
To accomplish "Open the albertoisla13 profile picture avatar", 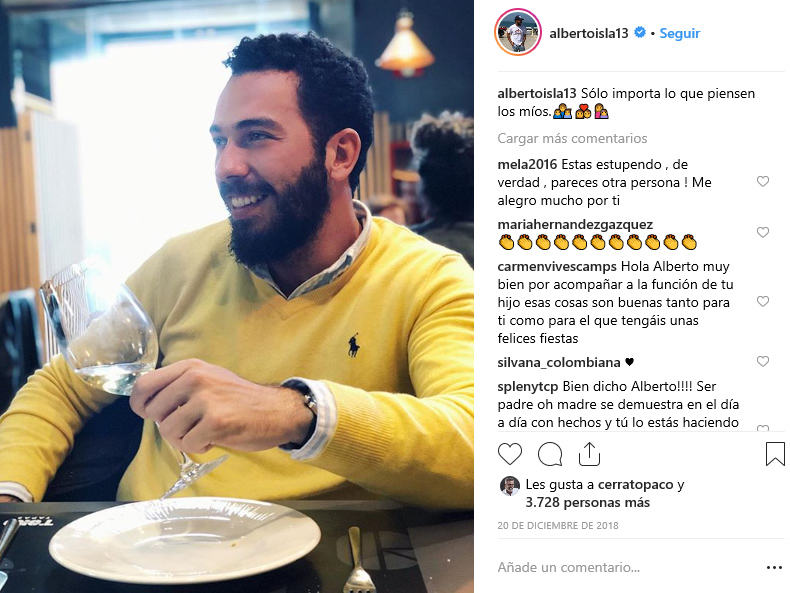I will point(518,32).
